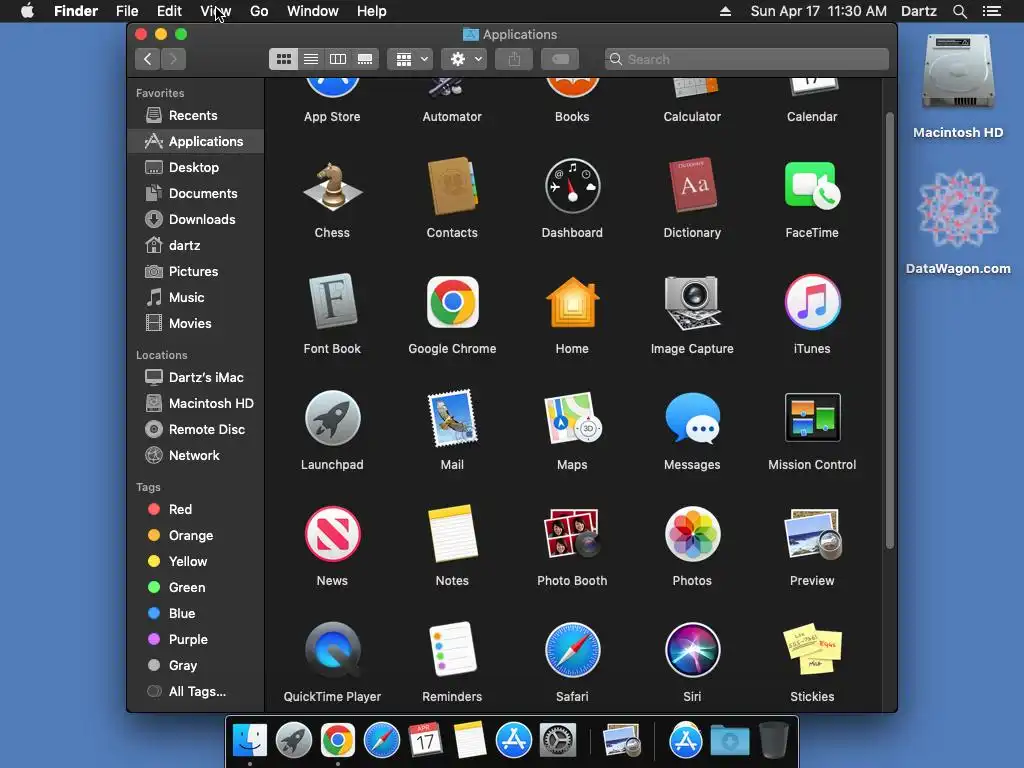Image resolution: width=1024 pixels, height=768 pixels.
Task: Click the vertical scrollbar in Applications window
Action: [x=889, y=330]
